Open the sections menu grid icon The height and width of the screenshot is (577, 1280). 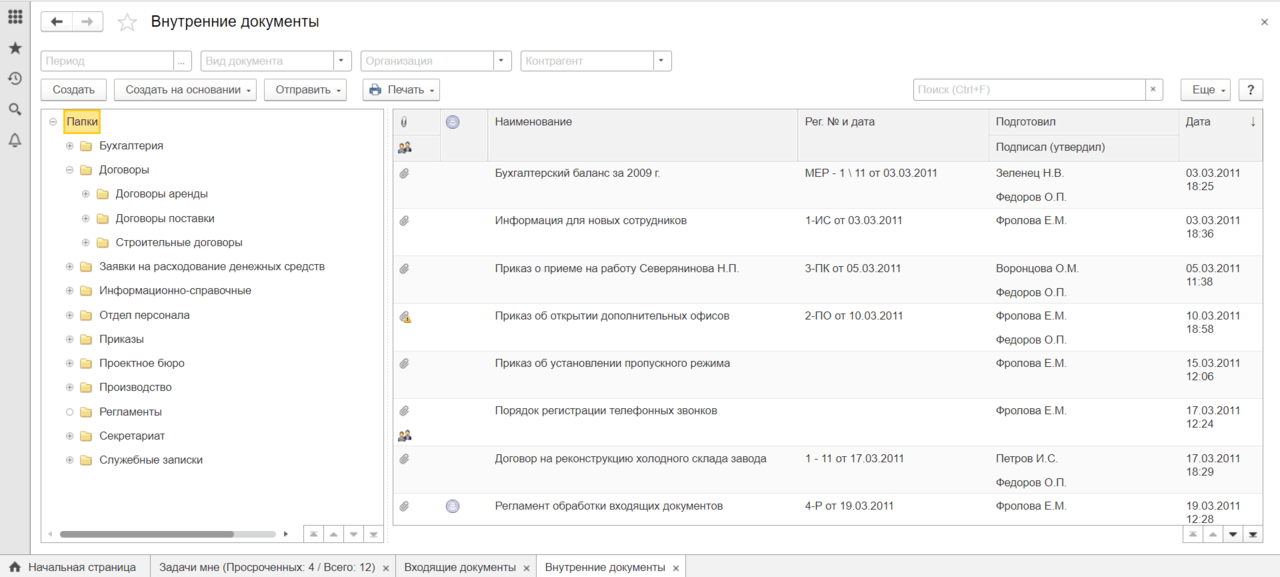pos(15,17)
